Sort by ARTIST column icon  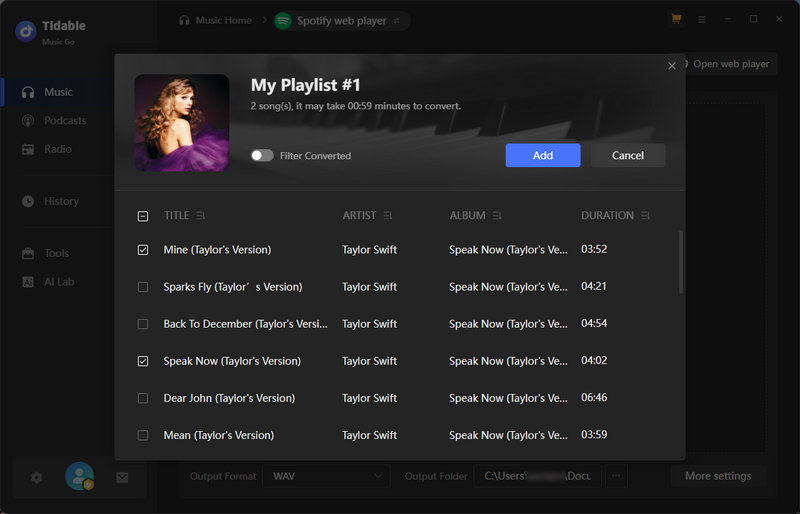point(388,216)
